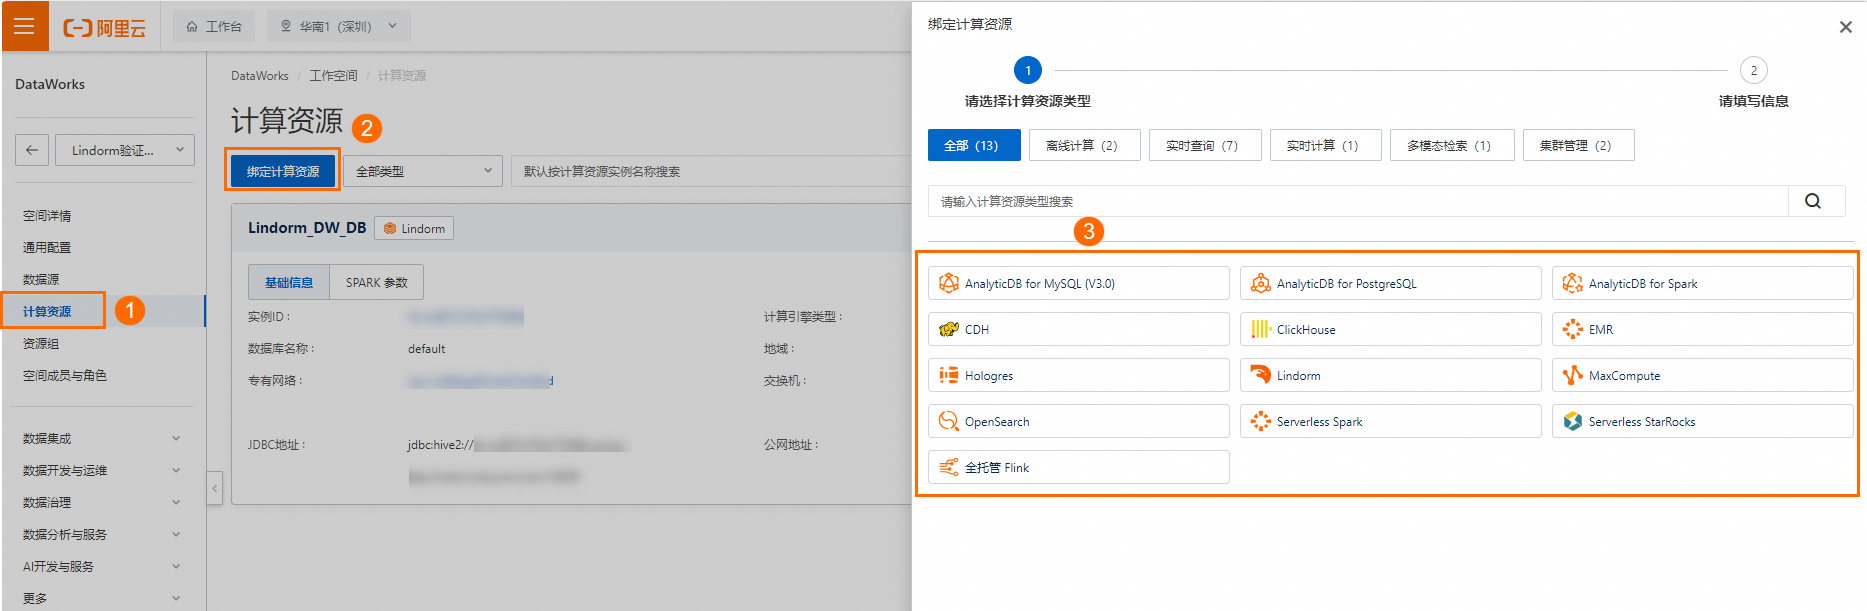Open the 全部类型 filter dropdown

(x=422, y=171)
